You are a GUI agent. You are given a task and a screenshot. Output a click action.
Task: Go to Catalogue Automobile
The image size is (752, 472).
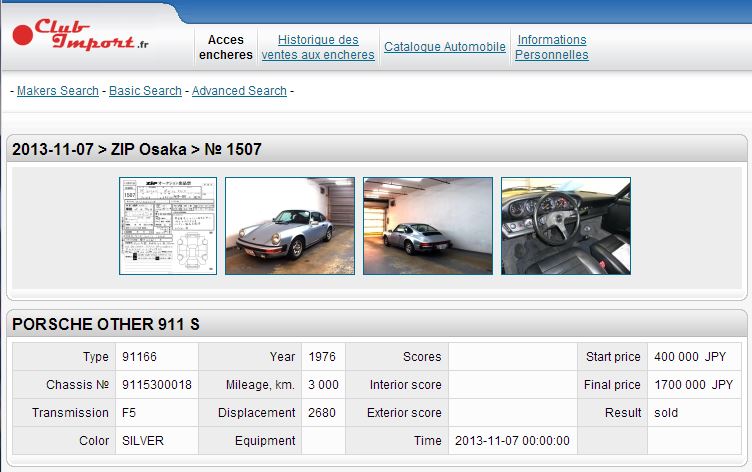445,47
